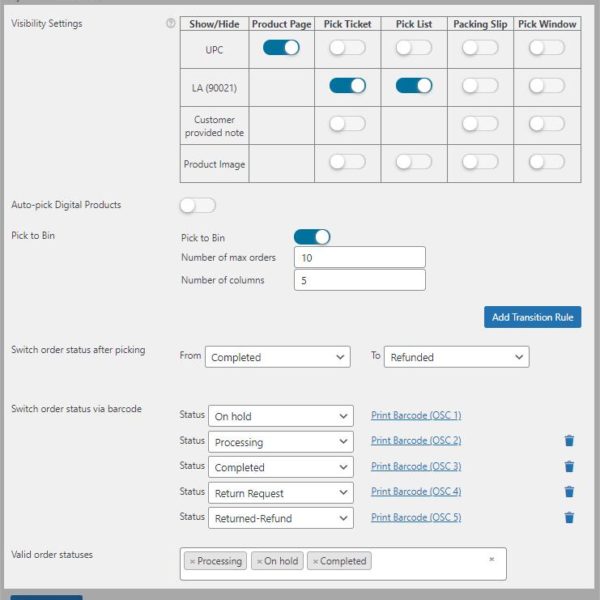
Task: Enable Product Image on Packing Slip
Action: tap(480, 162)
